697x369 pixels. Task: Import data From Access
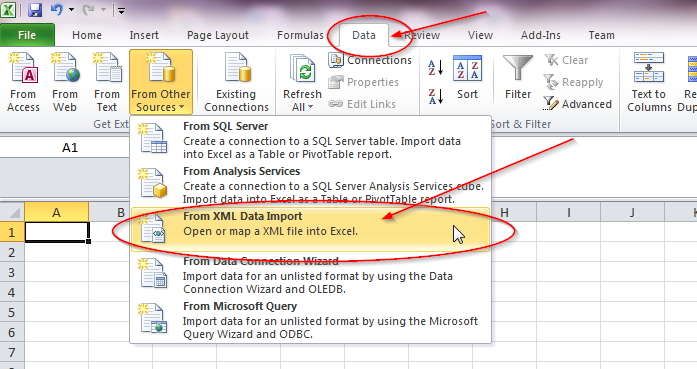click(x=24, y=82)
